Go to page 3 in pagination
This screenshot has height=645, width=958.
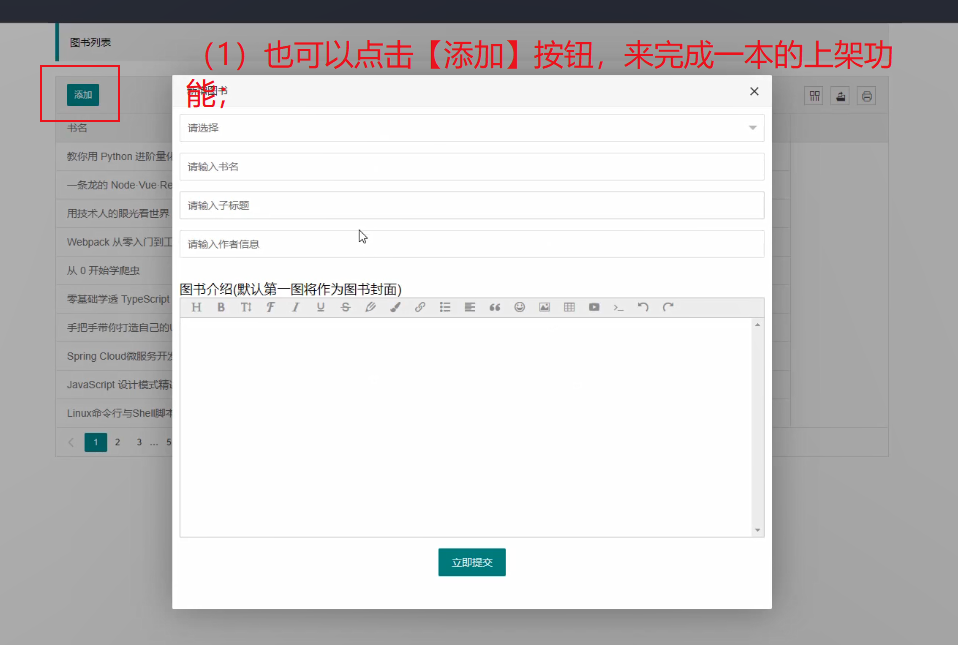[139, 442]
